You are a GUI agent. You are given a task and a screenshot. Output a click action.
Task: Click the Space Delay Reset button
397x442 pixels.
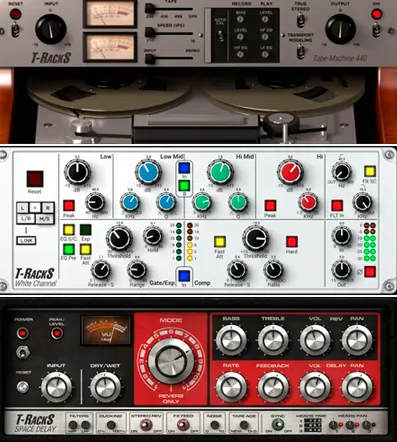click(23, 387)
